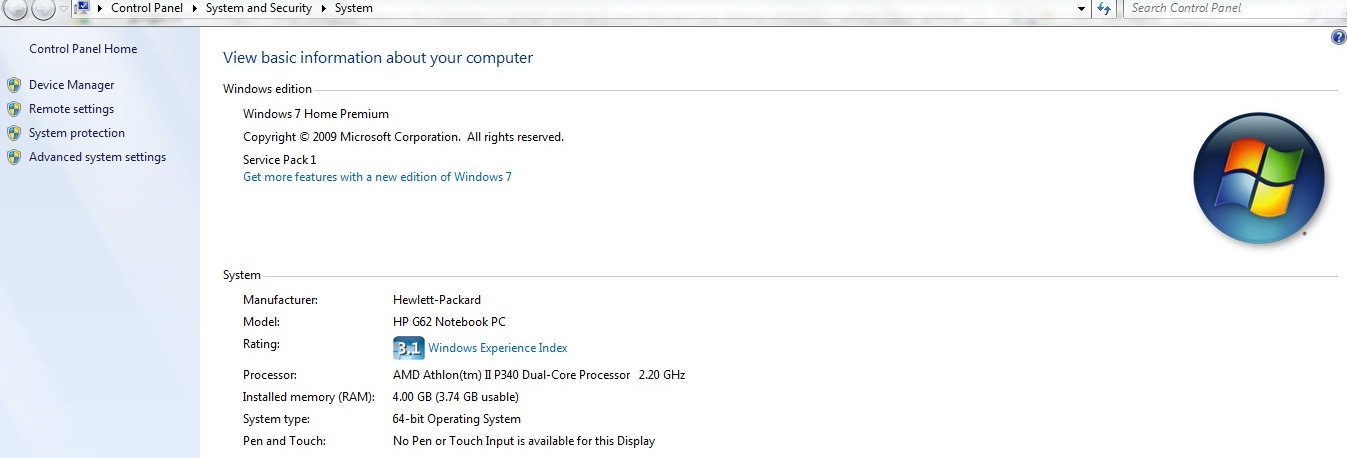This screenshot has width=1347, height=458.
Task: Open Get more features with new edition link
Action: click(377, 177)
